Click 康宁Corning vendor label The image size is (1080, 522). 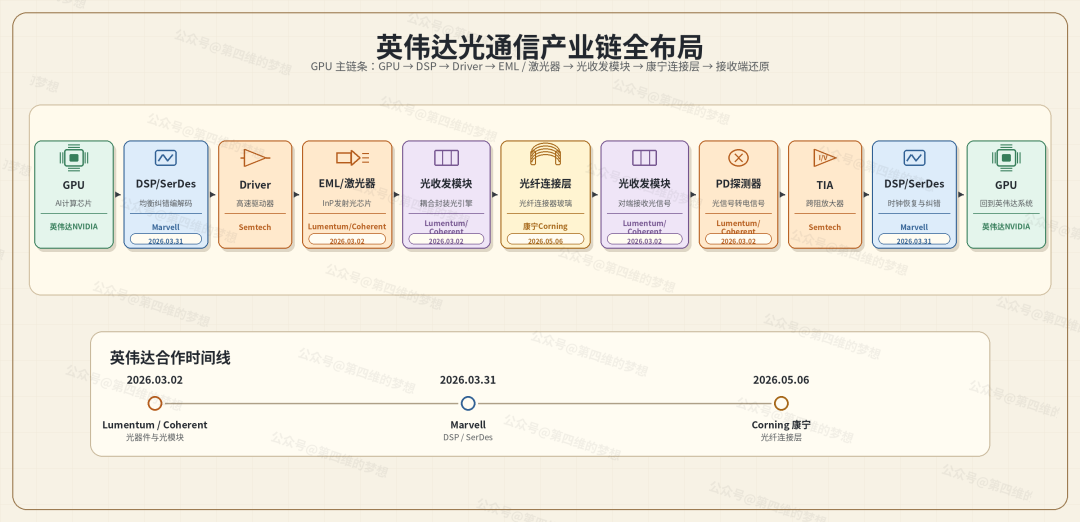546,227
